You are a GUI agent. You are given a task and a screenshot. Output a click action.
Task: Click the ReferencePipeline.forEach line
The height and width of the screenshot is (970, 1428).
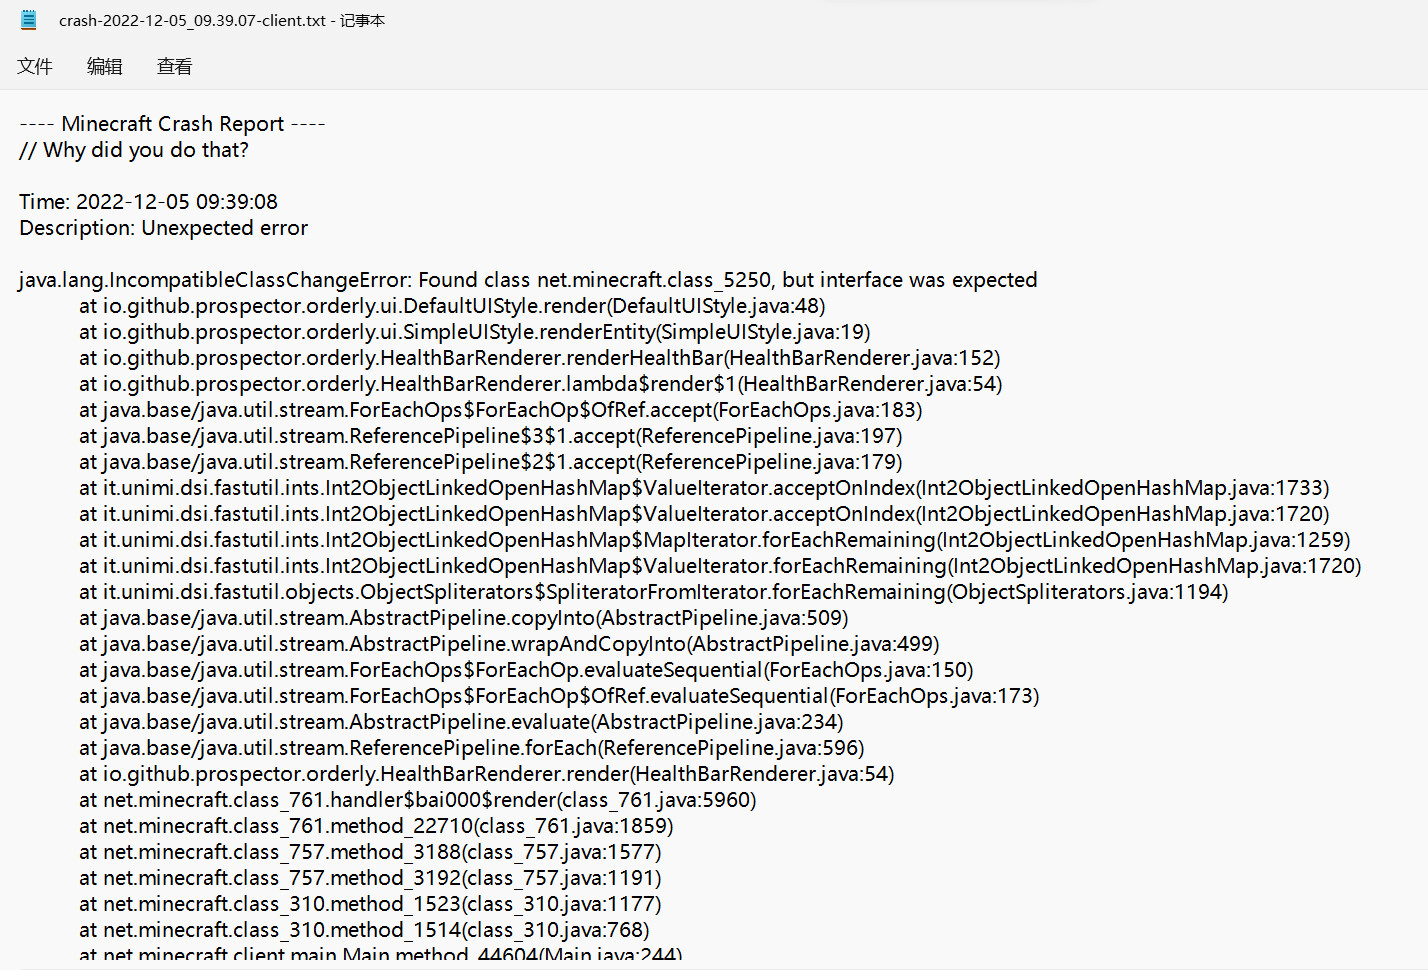coord(472,748)
